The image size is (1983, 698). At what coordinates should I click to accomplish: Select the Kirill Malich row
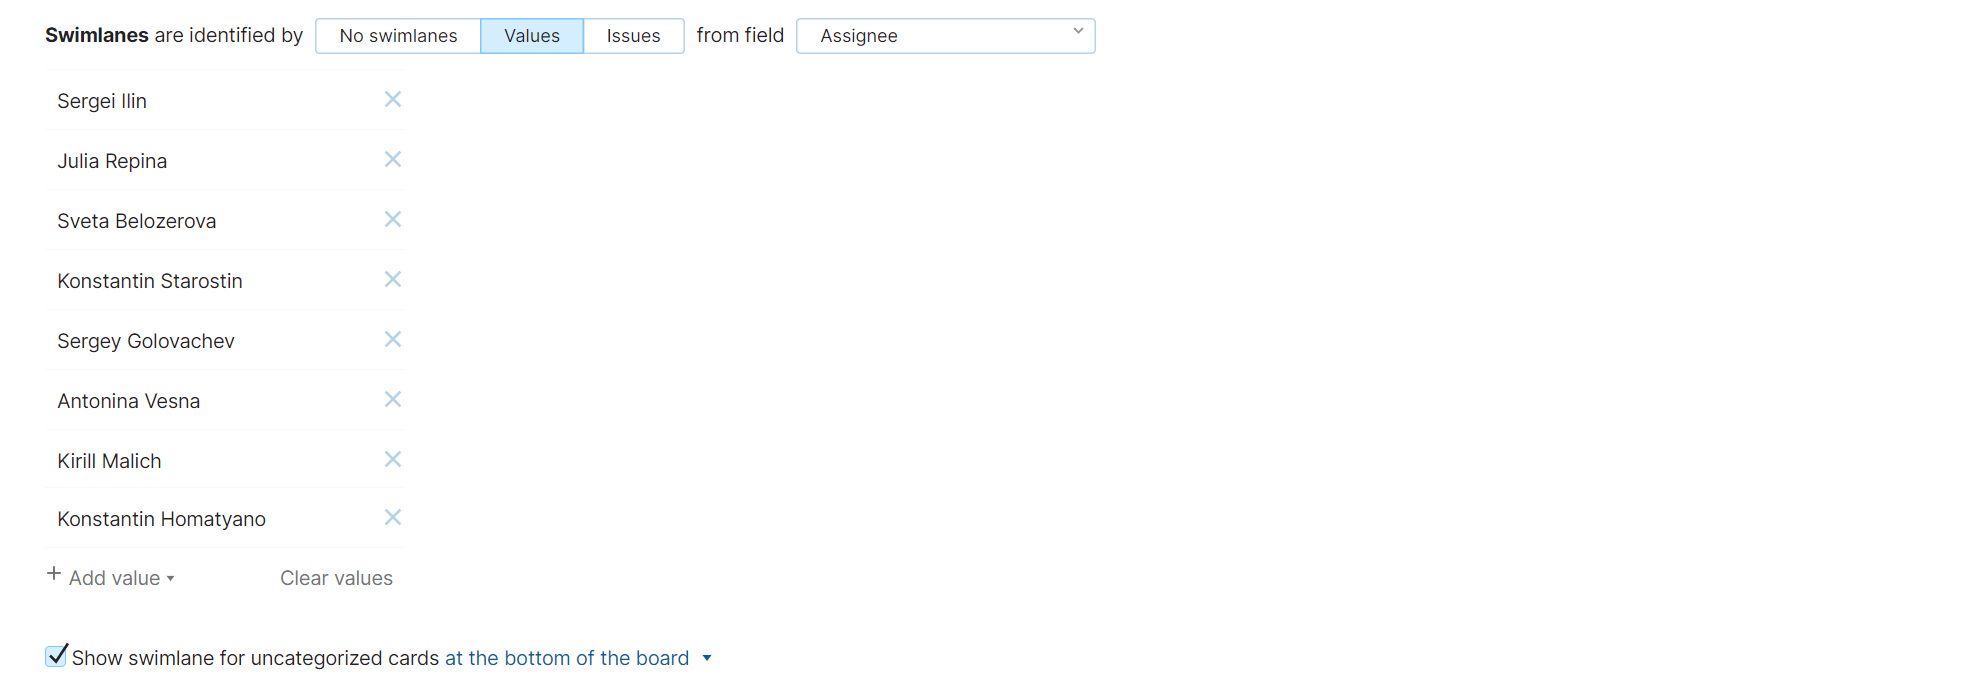click(x=109, y=461)
